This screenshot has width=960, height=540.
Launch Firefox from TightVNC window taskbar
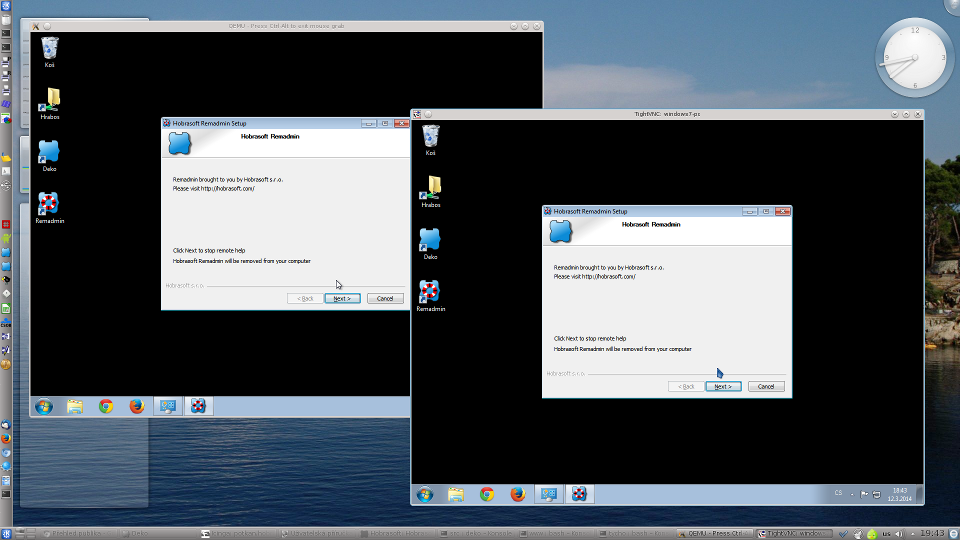pos(517,494)
